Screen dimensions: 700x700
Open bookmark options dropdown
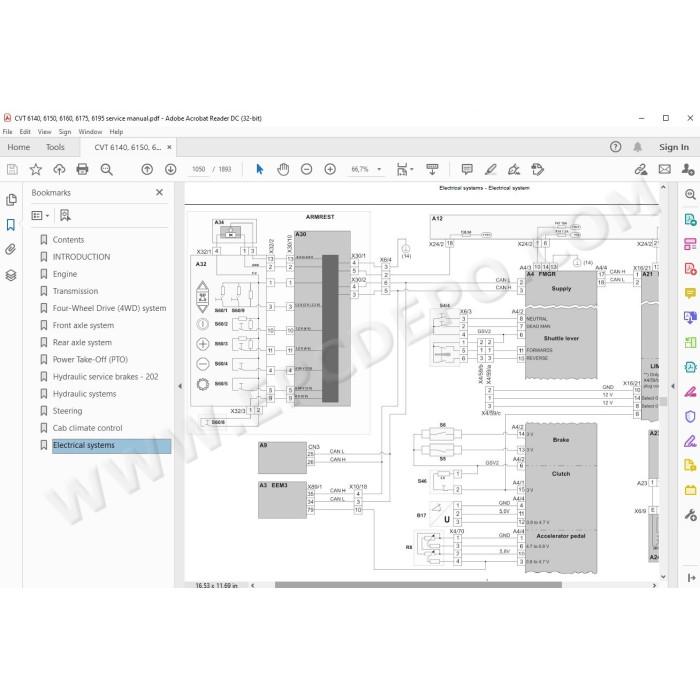40,216
